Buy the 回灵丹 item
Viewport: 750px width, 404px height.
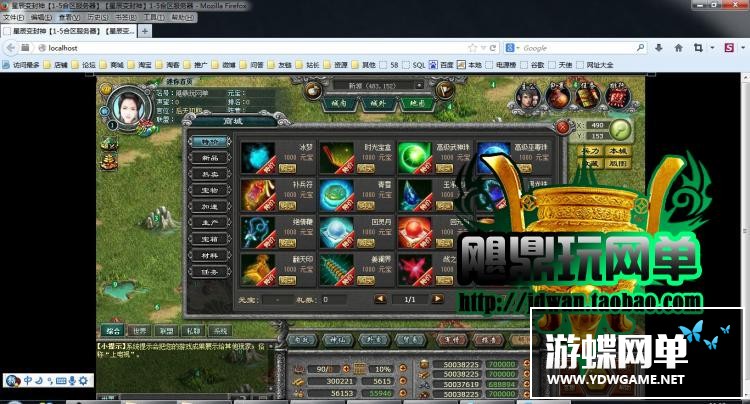[365, 243]
